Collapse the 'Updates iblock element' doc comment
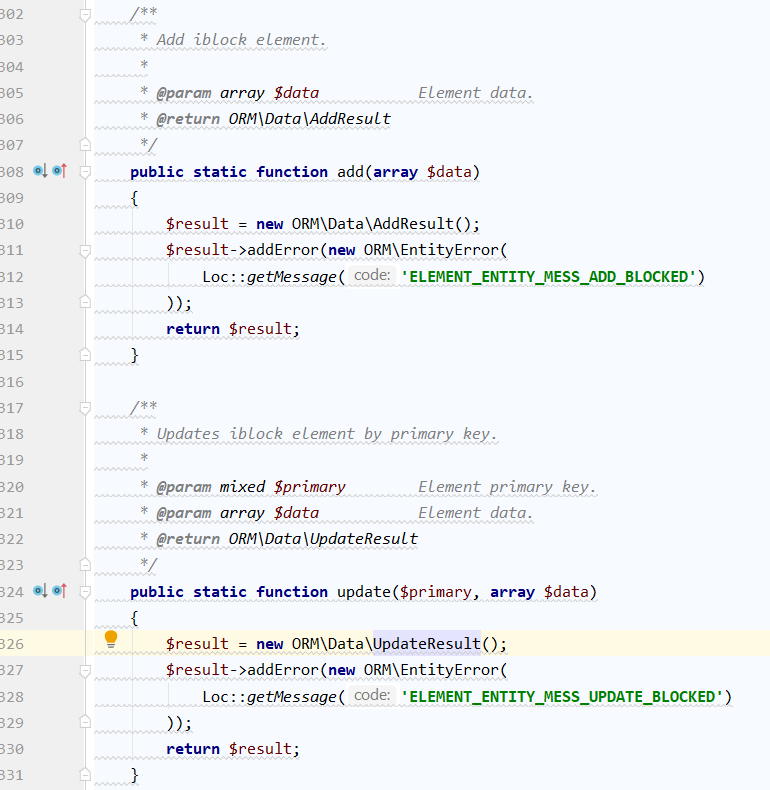This screenshot has height=790, width=770. (x=85, y=408)
